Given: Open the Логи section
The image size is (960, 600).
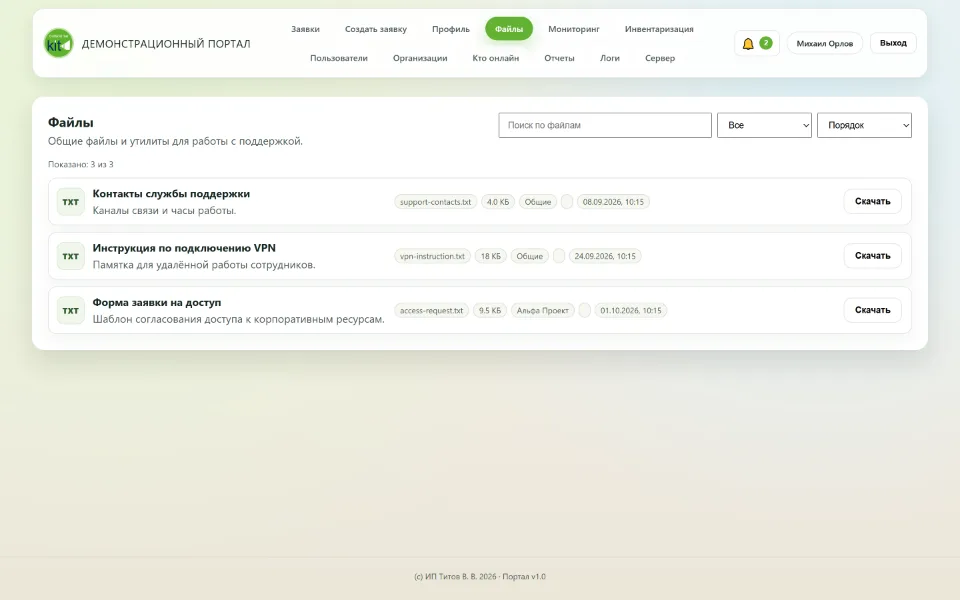Looking at the screenshot, I should 609,58.
